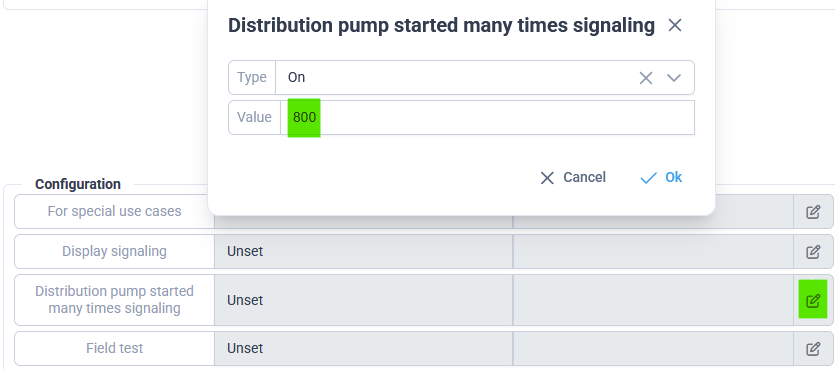Select the Unset value in Field test row
835x369 pixels.
pos(245,348)
